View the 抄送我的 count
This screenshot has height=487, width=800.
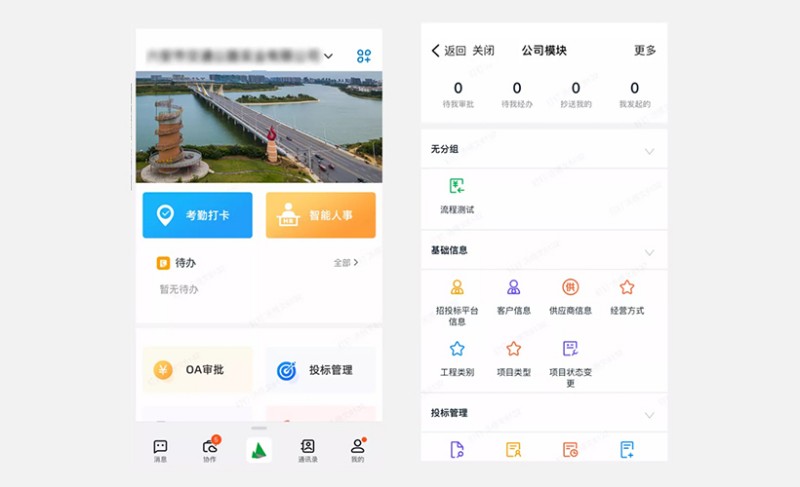click(x=576, y=95)
